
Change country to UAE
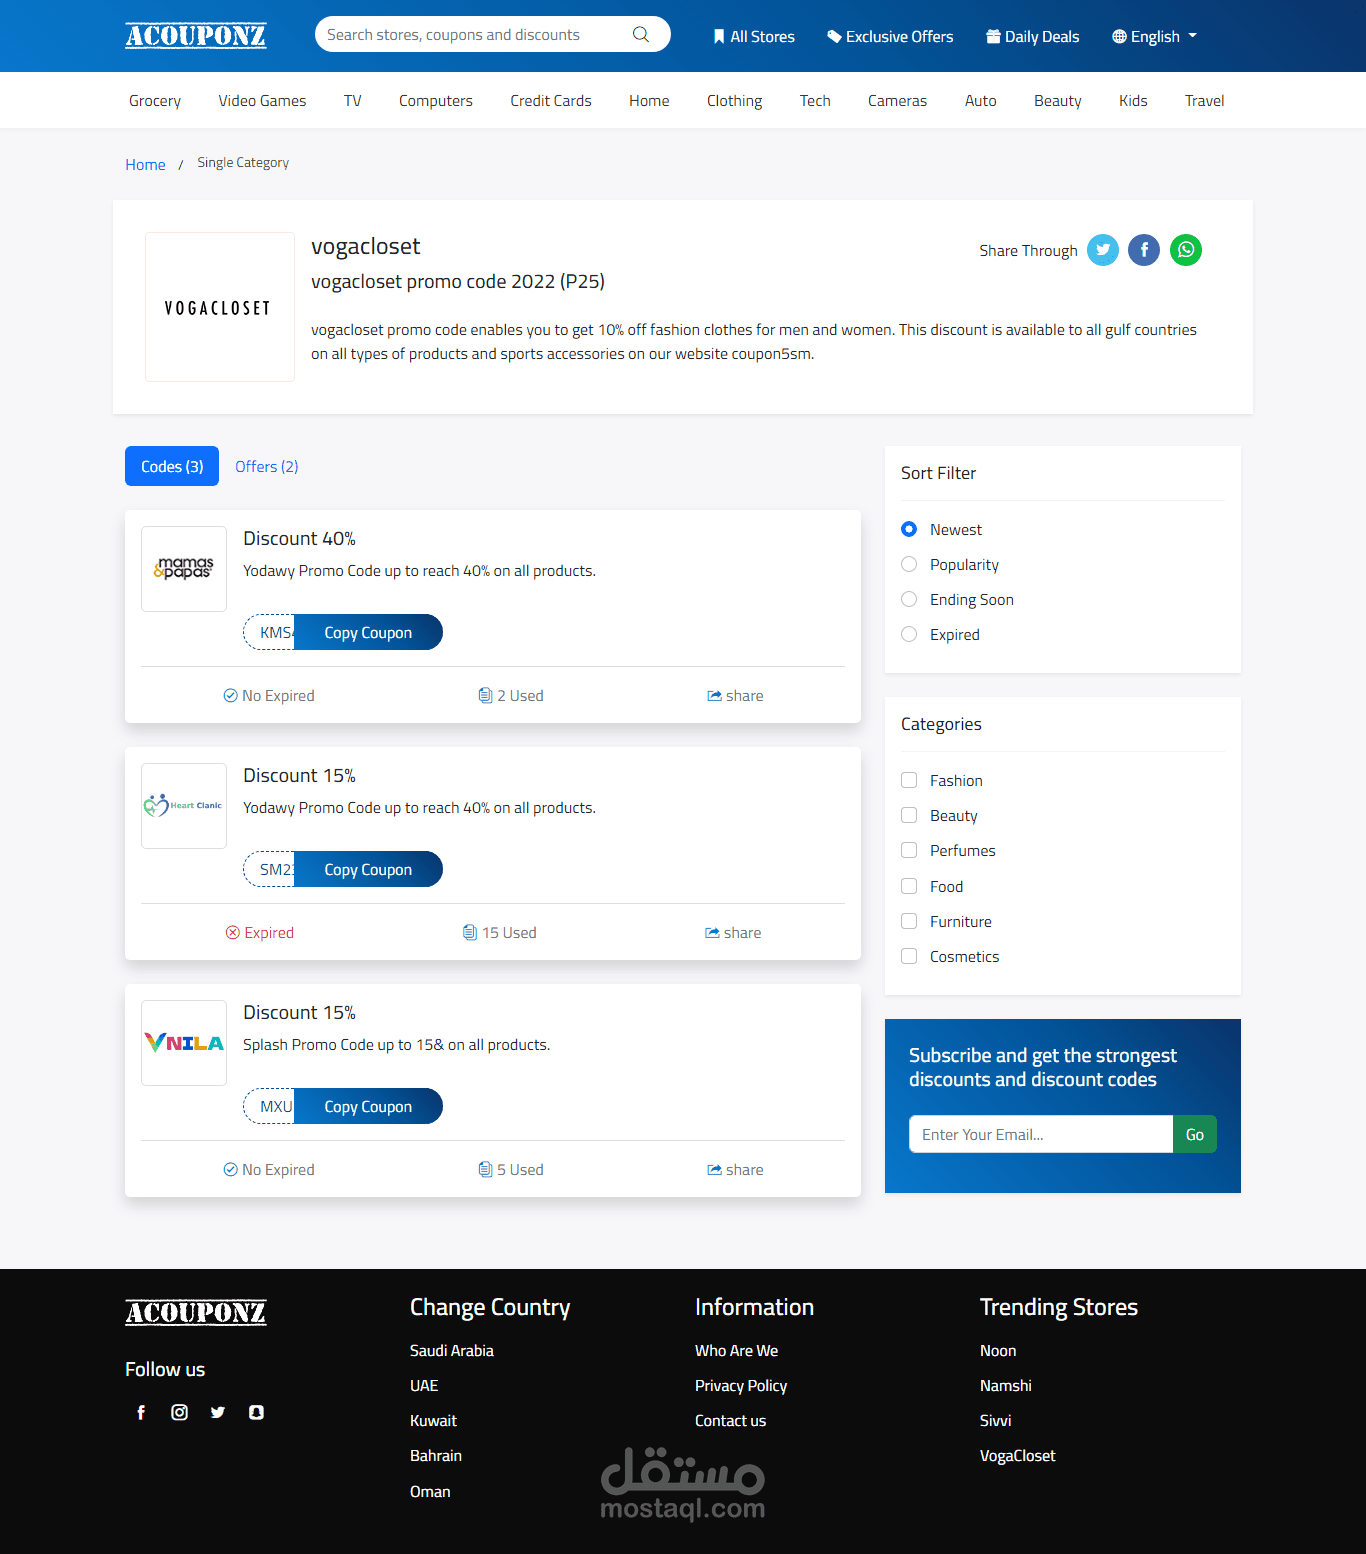(424, 1385)
